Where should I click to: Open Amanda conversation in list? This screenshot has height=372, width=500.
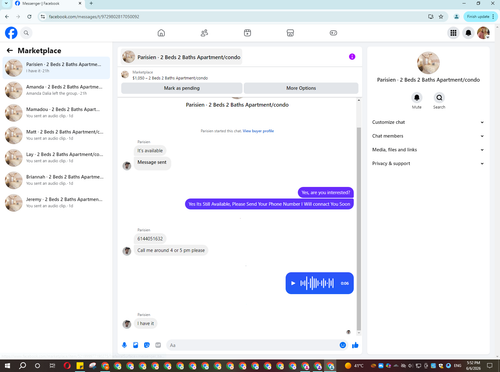56,90
